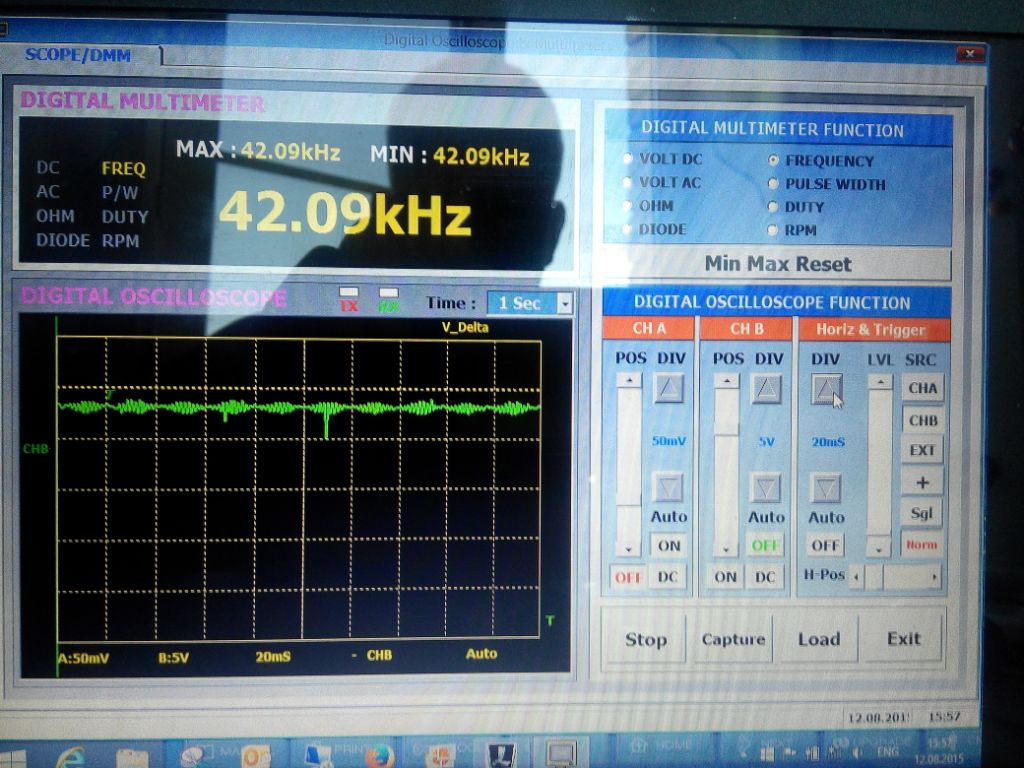This screenshot has width=1024, height=768.
Task: Decrease horizontal time division
Action: pyautogui.click(x=826, y=488)
